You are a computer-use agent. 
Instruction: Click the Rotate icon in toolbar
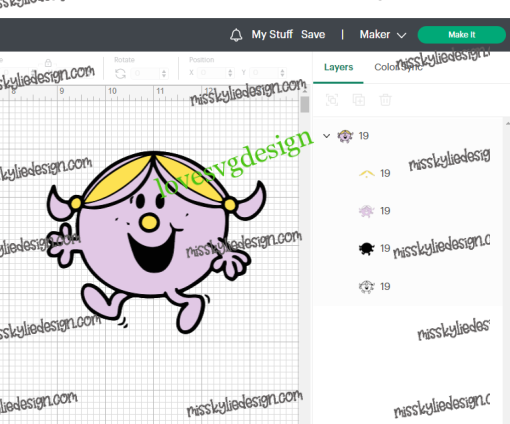pyautogui.click(x=120, y=73)
